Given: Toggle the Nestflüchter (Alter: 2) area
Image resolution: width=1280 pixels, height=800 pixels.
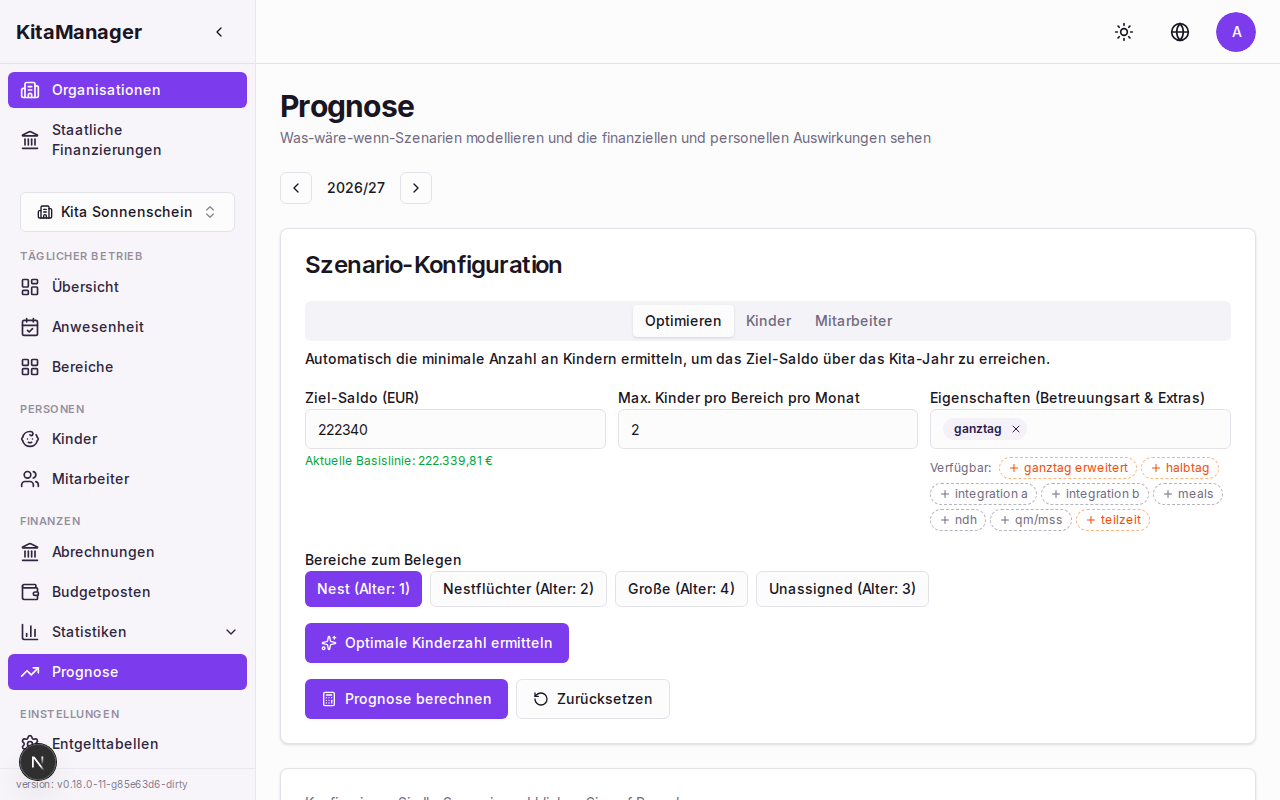Looking at the screenshot, I should (518, 589).
